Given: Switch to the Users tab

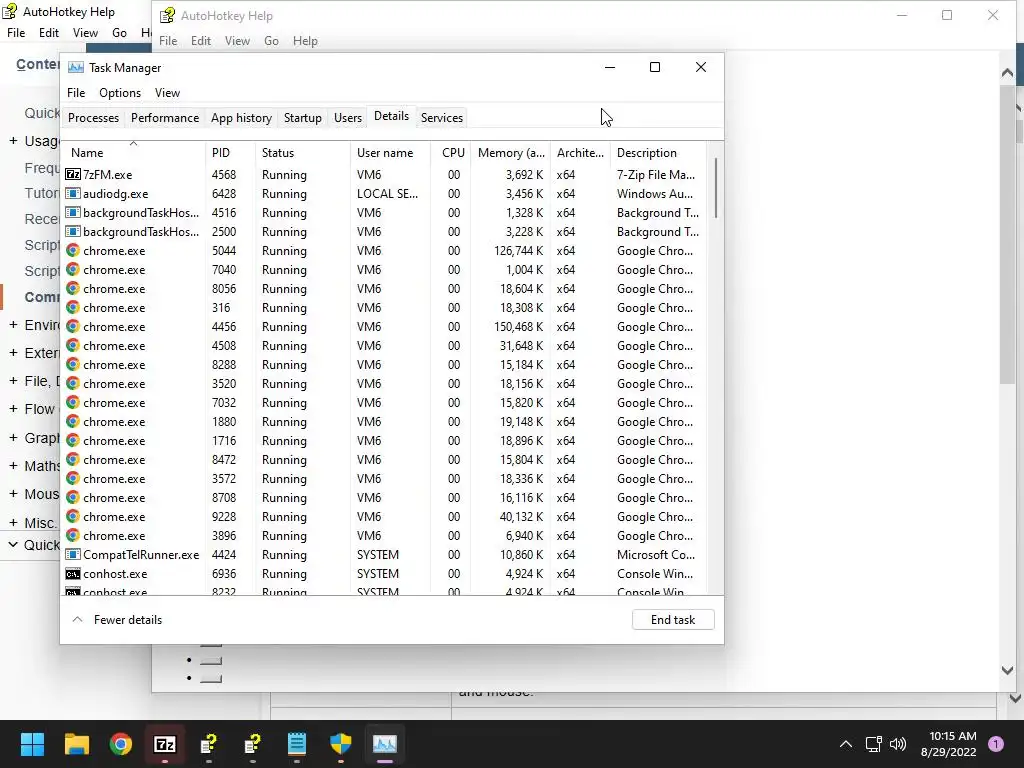Looking at the screenshot, I should click(347, 118).
